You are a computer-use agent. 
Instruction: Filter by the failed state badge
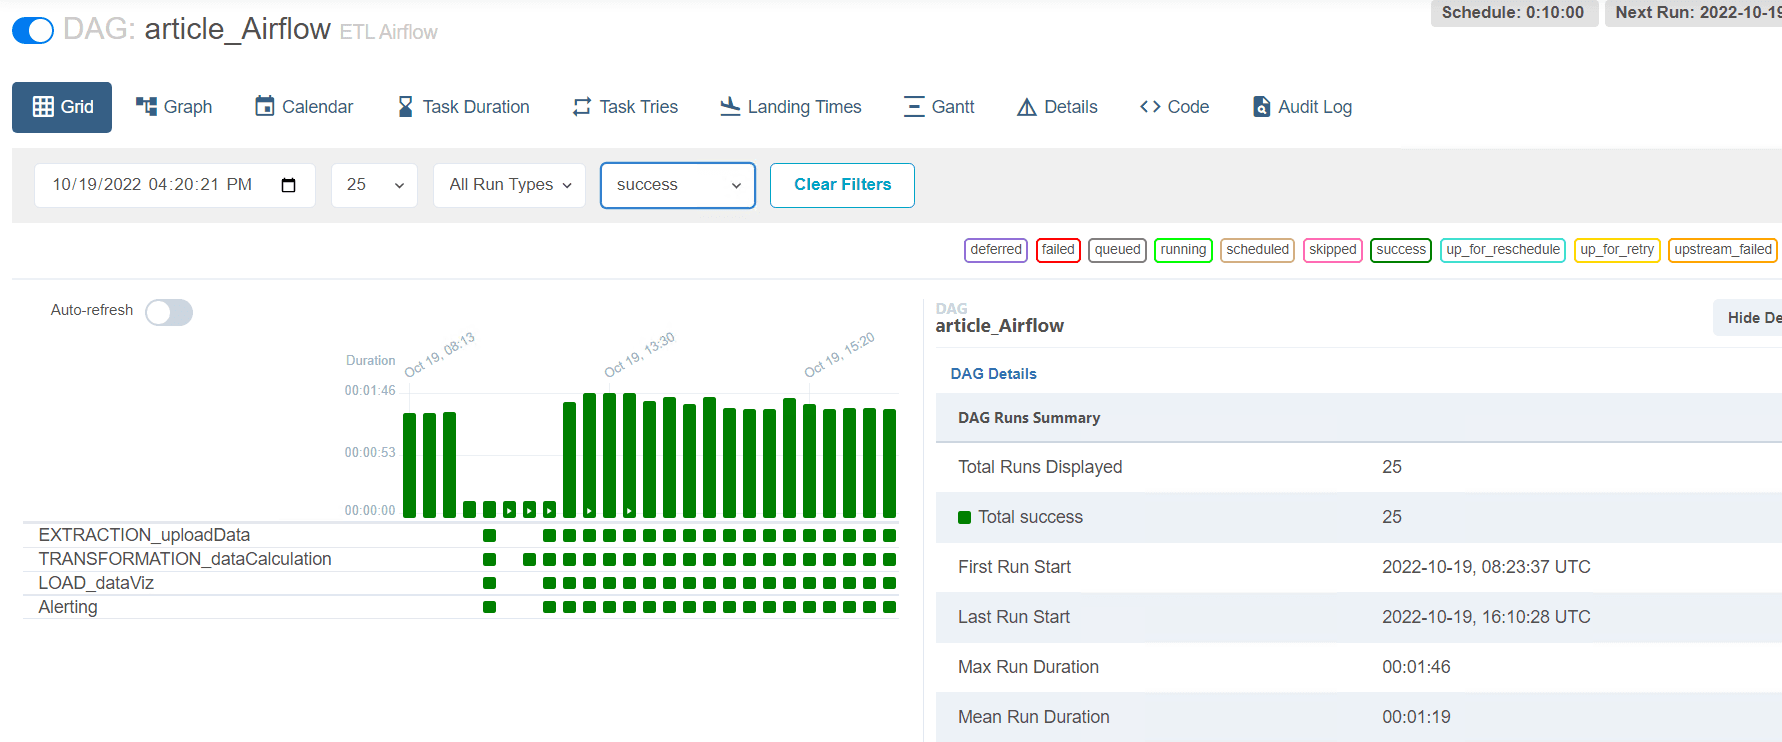(x=1057, y=250)
